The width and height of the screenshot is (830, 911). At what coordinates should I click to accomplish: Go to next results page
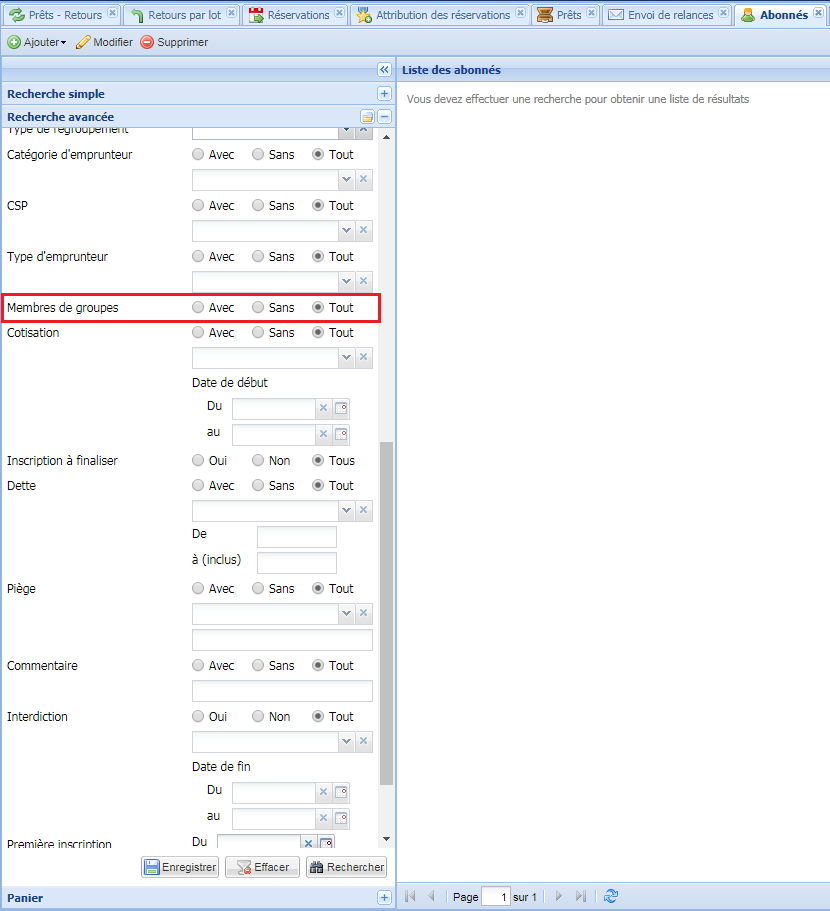click(559, 897)
